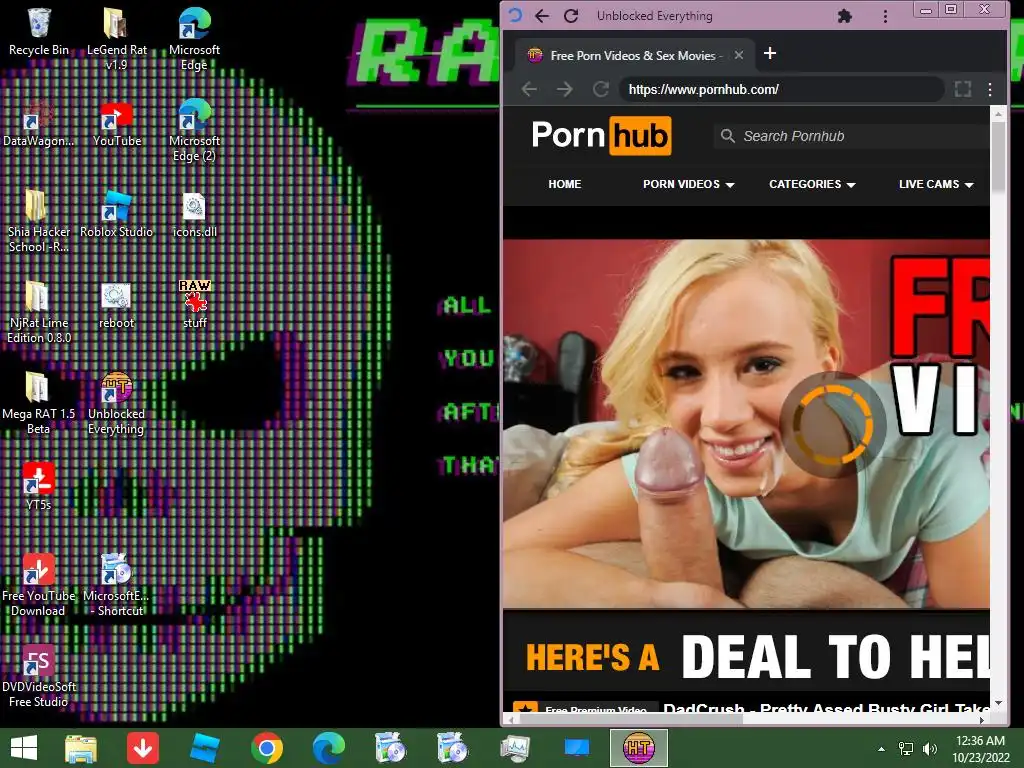Select the Microsoft Edge desktop shortcut
The width and height of the screenshot is (1024, 768).
pos(194,38)
